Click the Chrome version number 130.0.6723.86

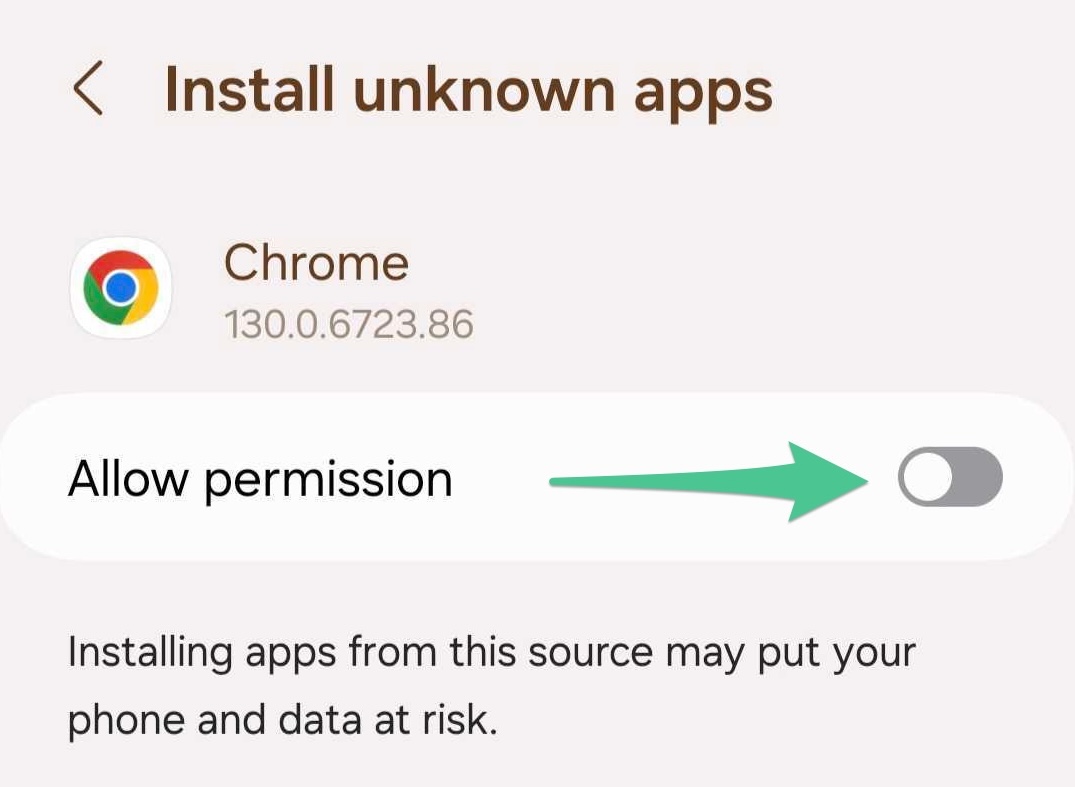point(348,324)
